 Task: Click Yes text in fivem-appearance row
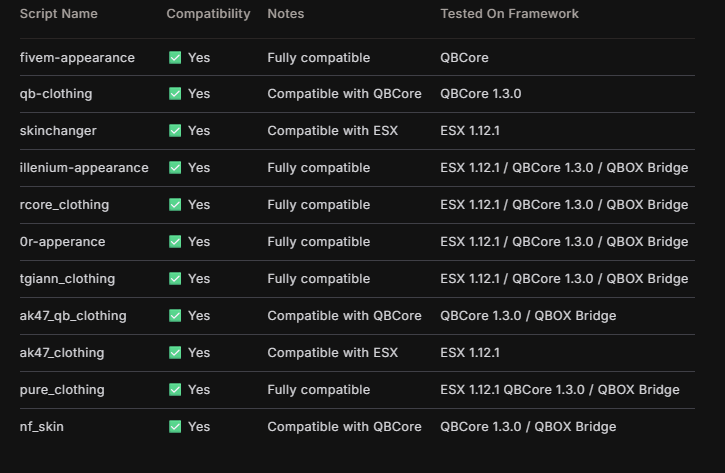pyautogui.click(x=199, y=58)
